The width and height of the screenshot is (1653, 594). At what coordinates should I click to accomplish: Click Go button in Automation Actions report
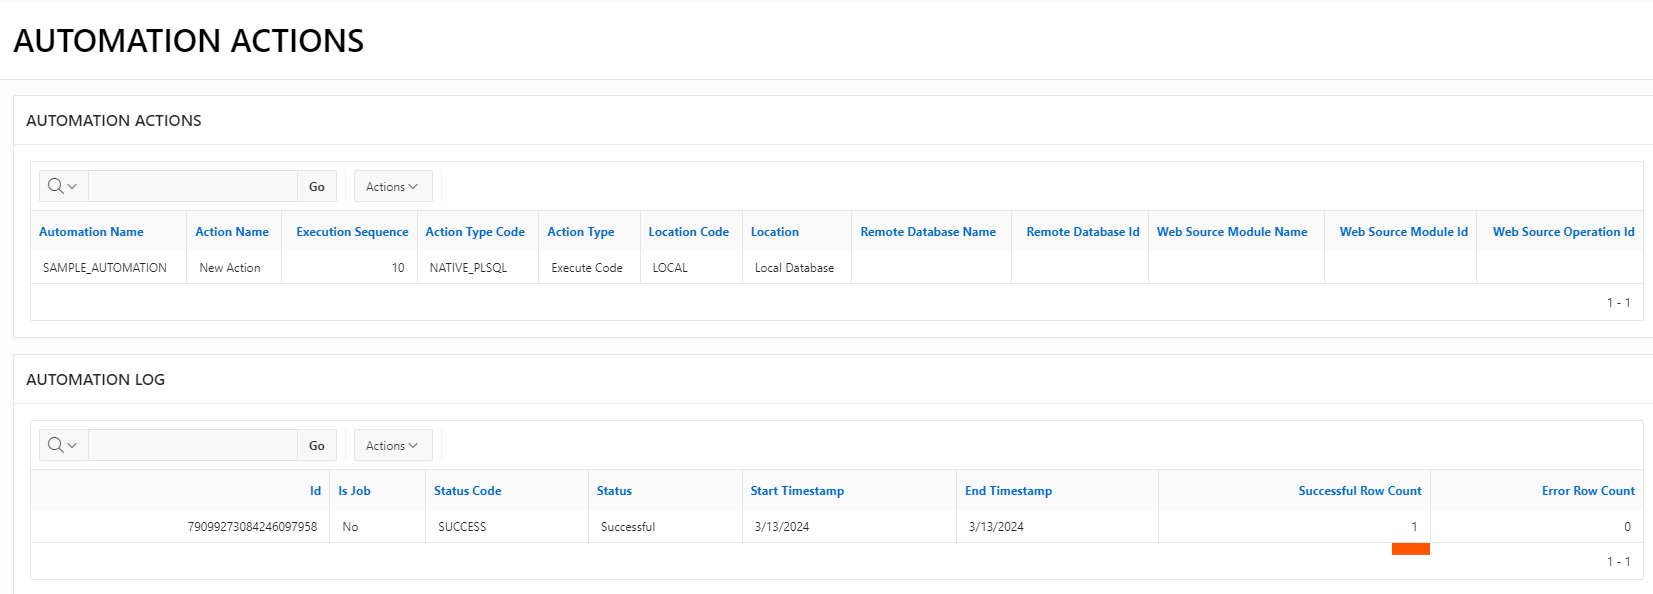tap(316, 186)
